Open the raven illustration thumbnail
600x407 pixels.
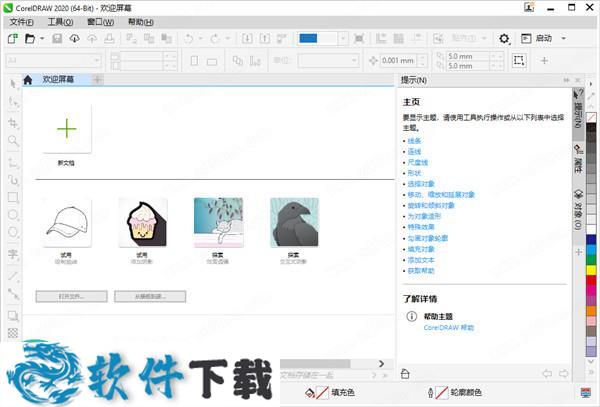click(294, 223)
